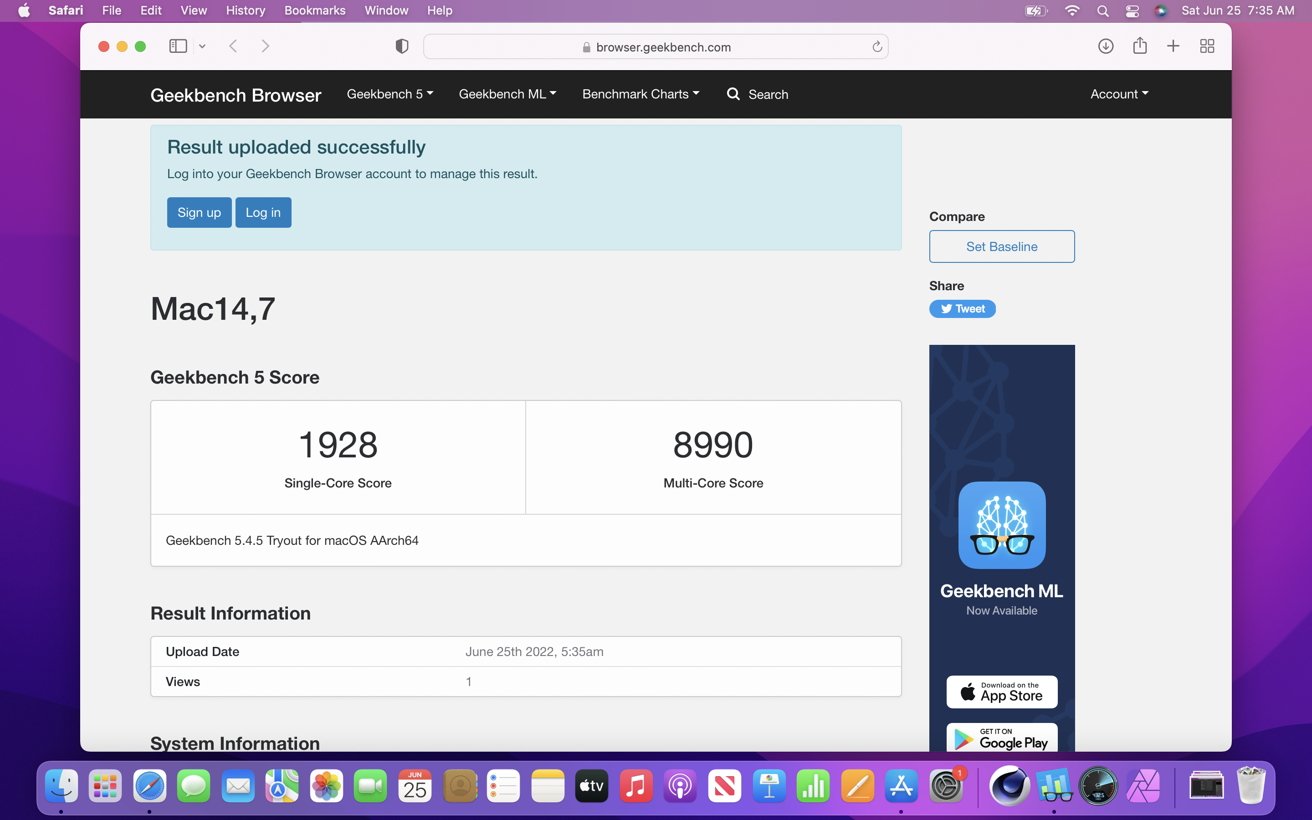Open Apple TV from the Dock
The height and width of the screenshot is (820, 1312).
pos(592,786)
